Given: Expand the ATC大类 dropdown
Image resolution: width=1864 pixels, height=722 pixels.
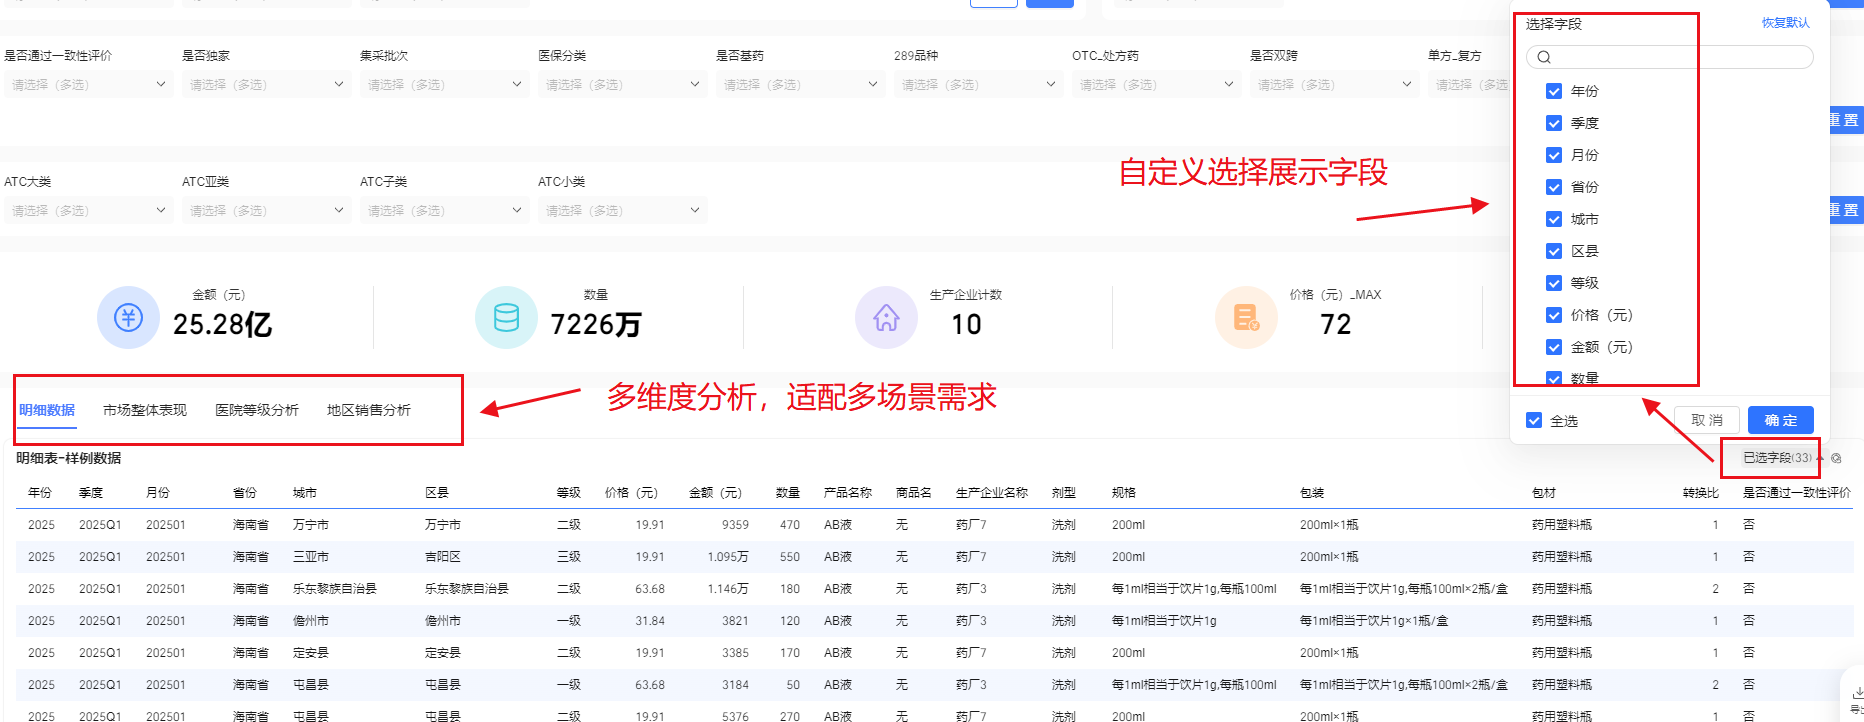Looking at the screenshot, I should coord(87,211).
